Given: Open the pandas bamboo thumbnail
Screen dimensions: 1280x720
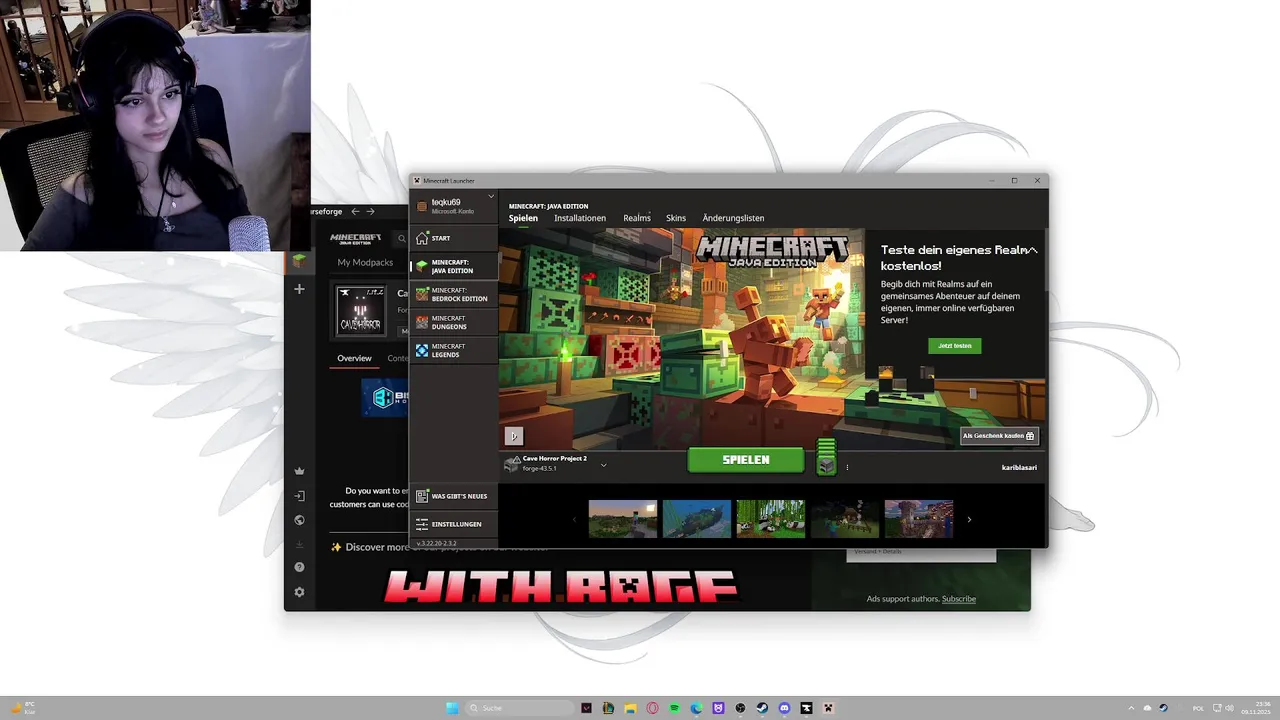Looking at the screenshot, I should click(x=771, y=519).
